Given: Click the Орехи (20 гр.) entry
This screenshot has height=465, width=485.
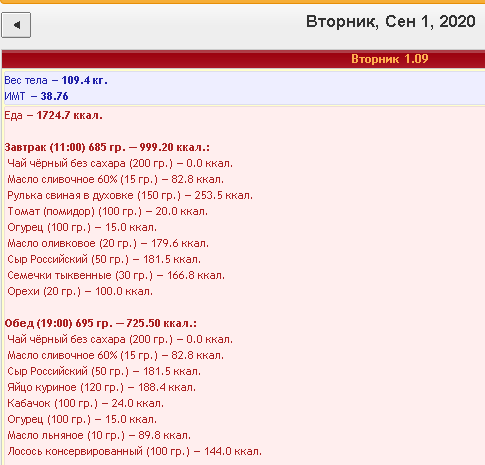Looking at the screenshot, I should [80, 291].
